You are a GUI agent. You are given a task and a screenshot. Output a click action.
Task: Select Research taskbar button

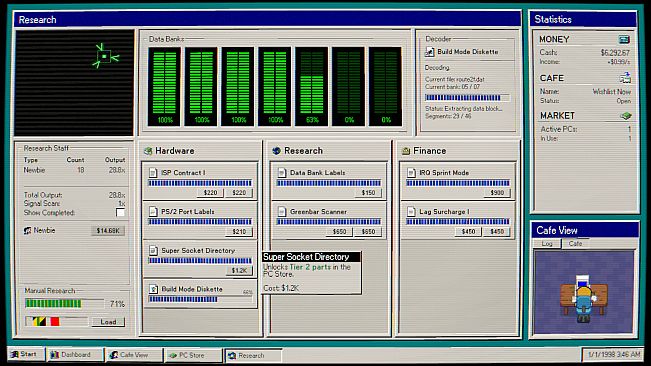(x=253, y=356)
